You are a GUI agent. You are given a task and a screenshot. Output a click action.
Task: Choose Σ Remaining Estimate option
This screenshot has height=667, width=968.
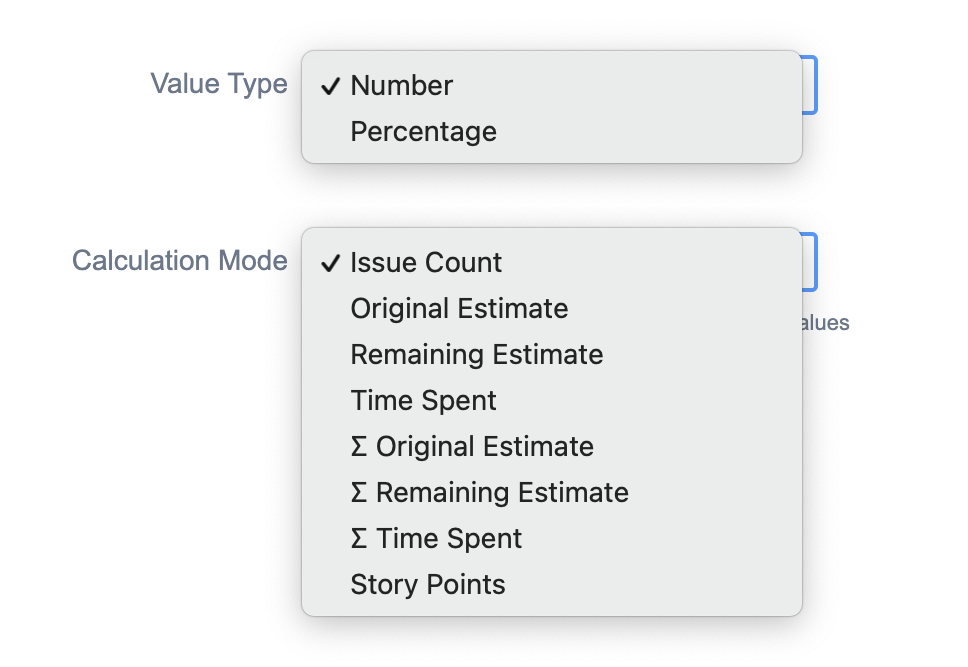coord(489,492)
